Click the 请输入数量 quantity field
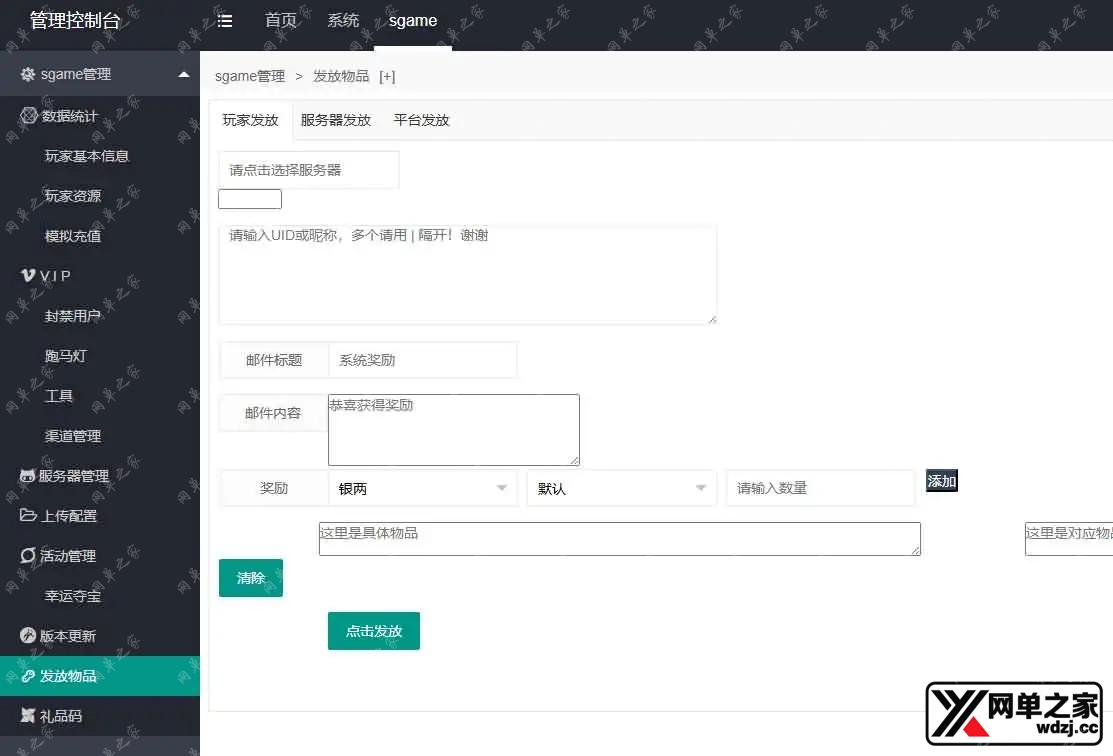The height and width of the screenshot is (756, 1113). pos(821,488)
